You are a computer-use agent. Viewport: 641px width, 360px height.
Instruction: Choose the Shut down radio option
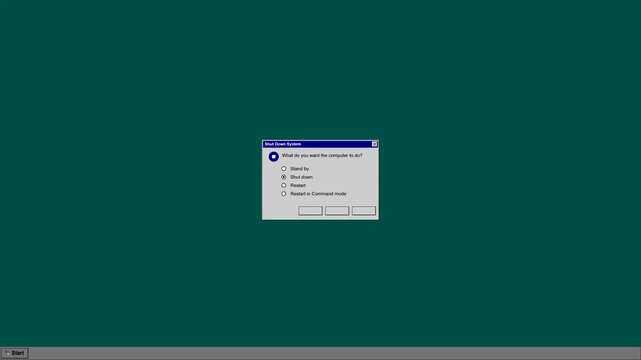(x=283, y=177)
